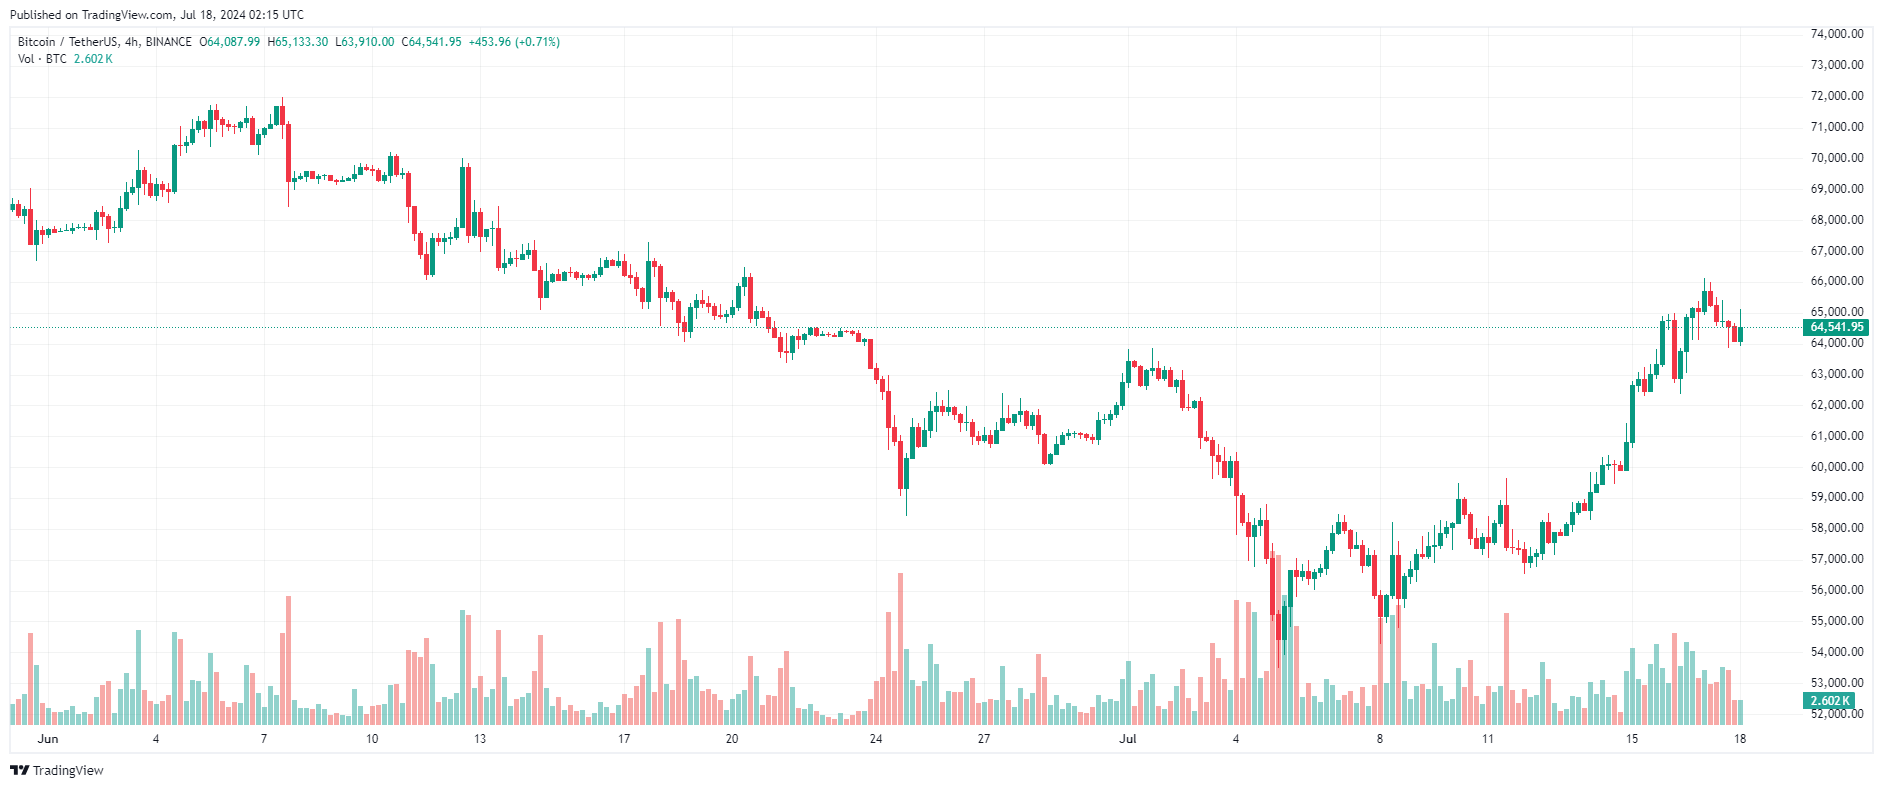Click the closing value C64,541.95 in legend

tap(432, 42)
